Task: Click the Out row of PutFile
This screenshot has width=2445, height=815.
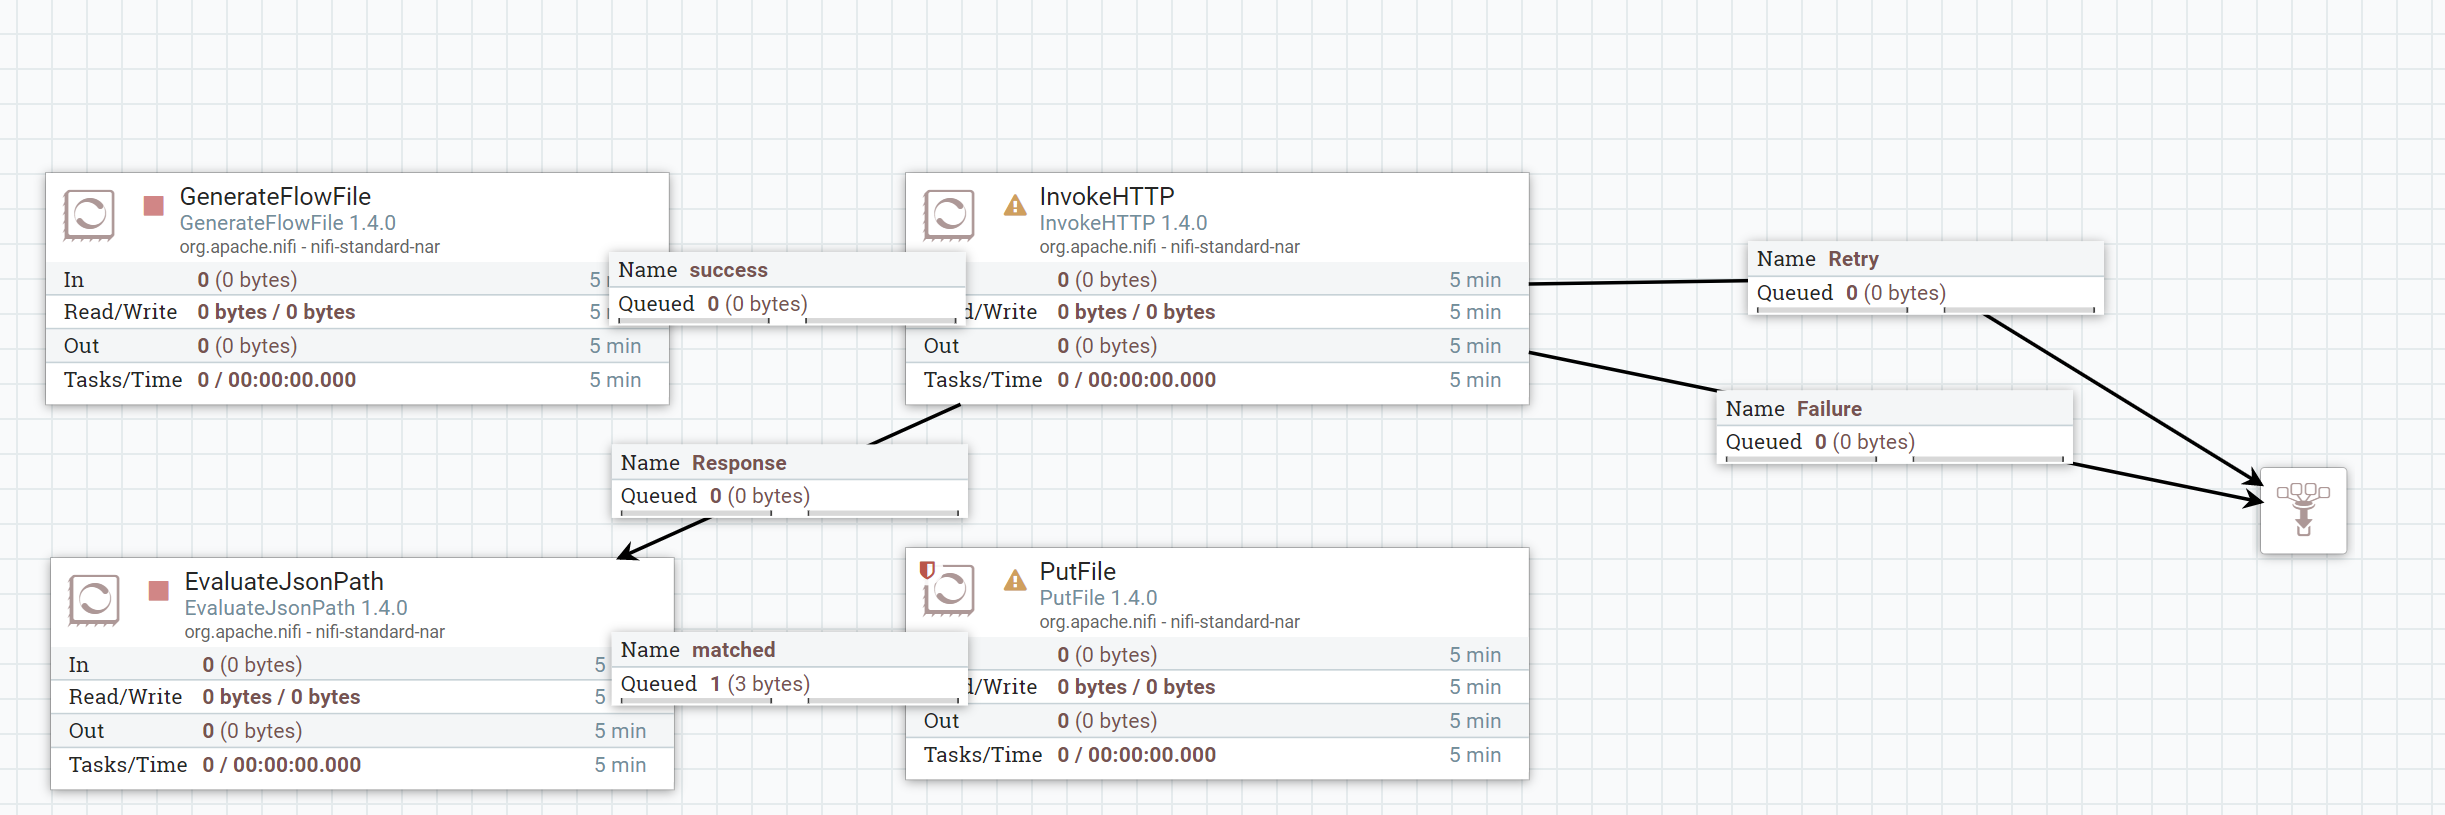Action: coord(1217,721)
